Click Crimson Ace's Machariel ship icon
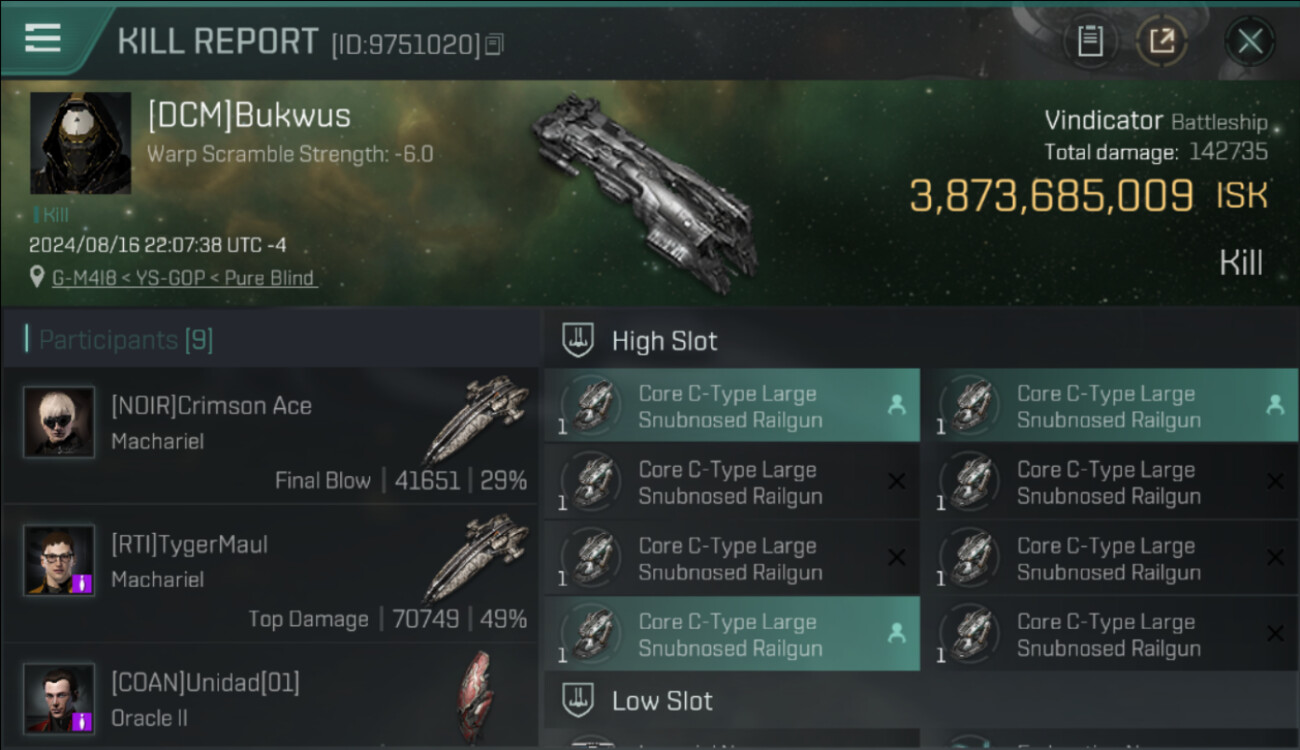The height and width of the screenshot is (750, 1300). (x=476, y=420)
